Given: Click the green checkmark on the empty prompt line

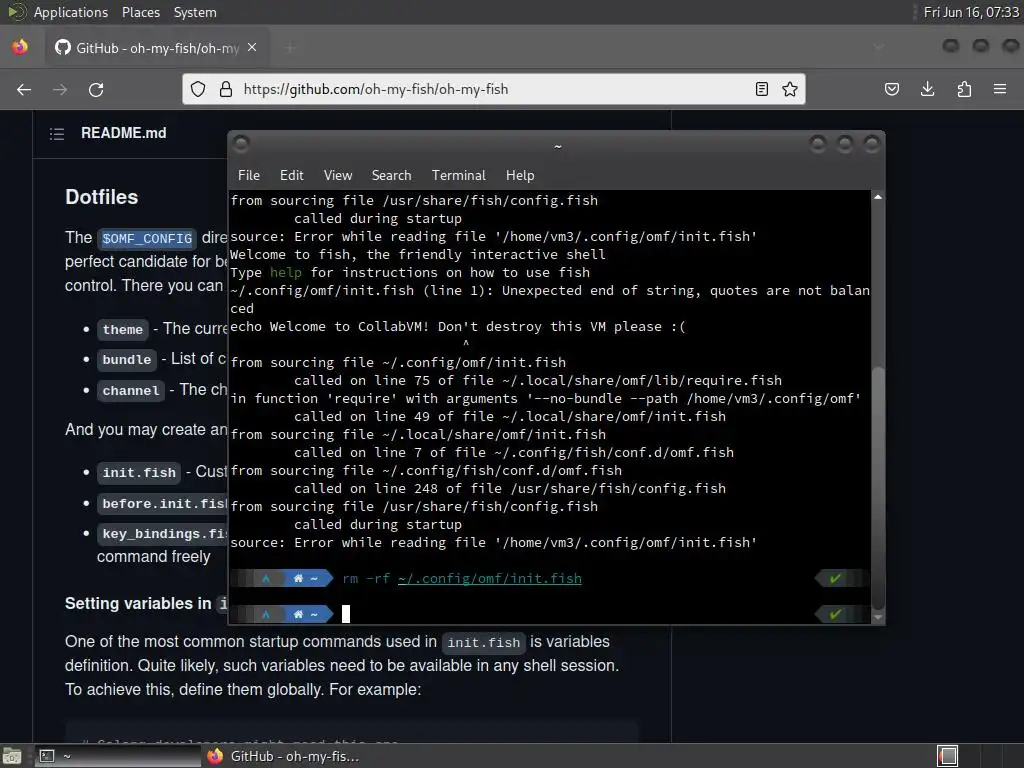Looking at the screenshot, I should point(835,614).
